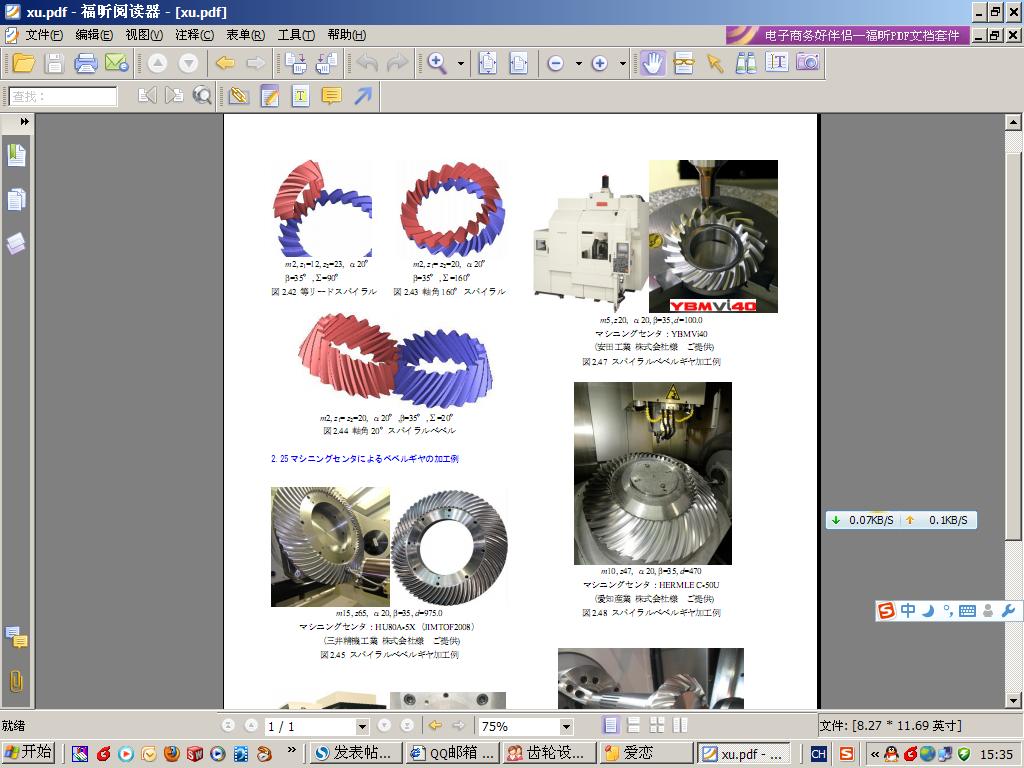Viewport: 1024px width, 768px height.
Task: Toggle Sogou input 中 language mode
Action: (x=908, y=611)
